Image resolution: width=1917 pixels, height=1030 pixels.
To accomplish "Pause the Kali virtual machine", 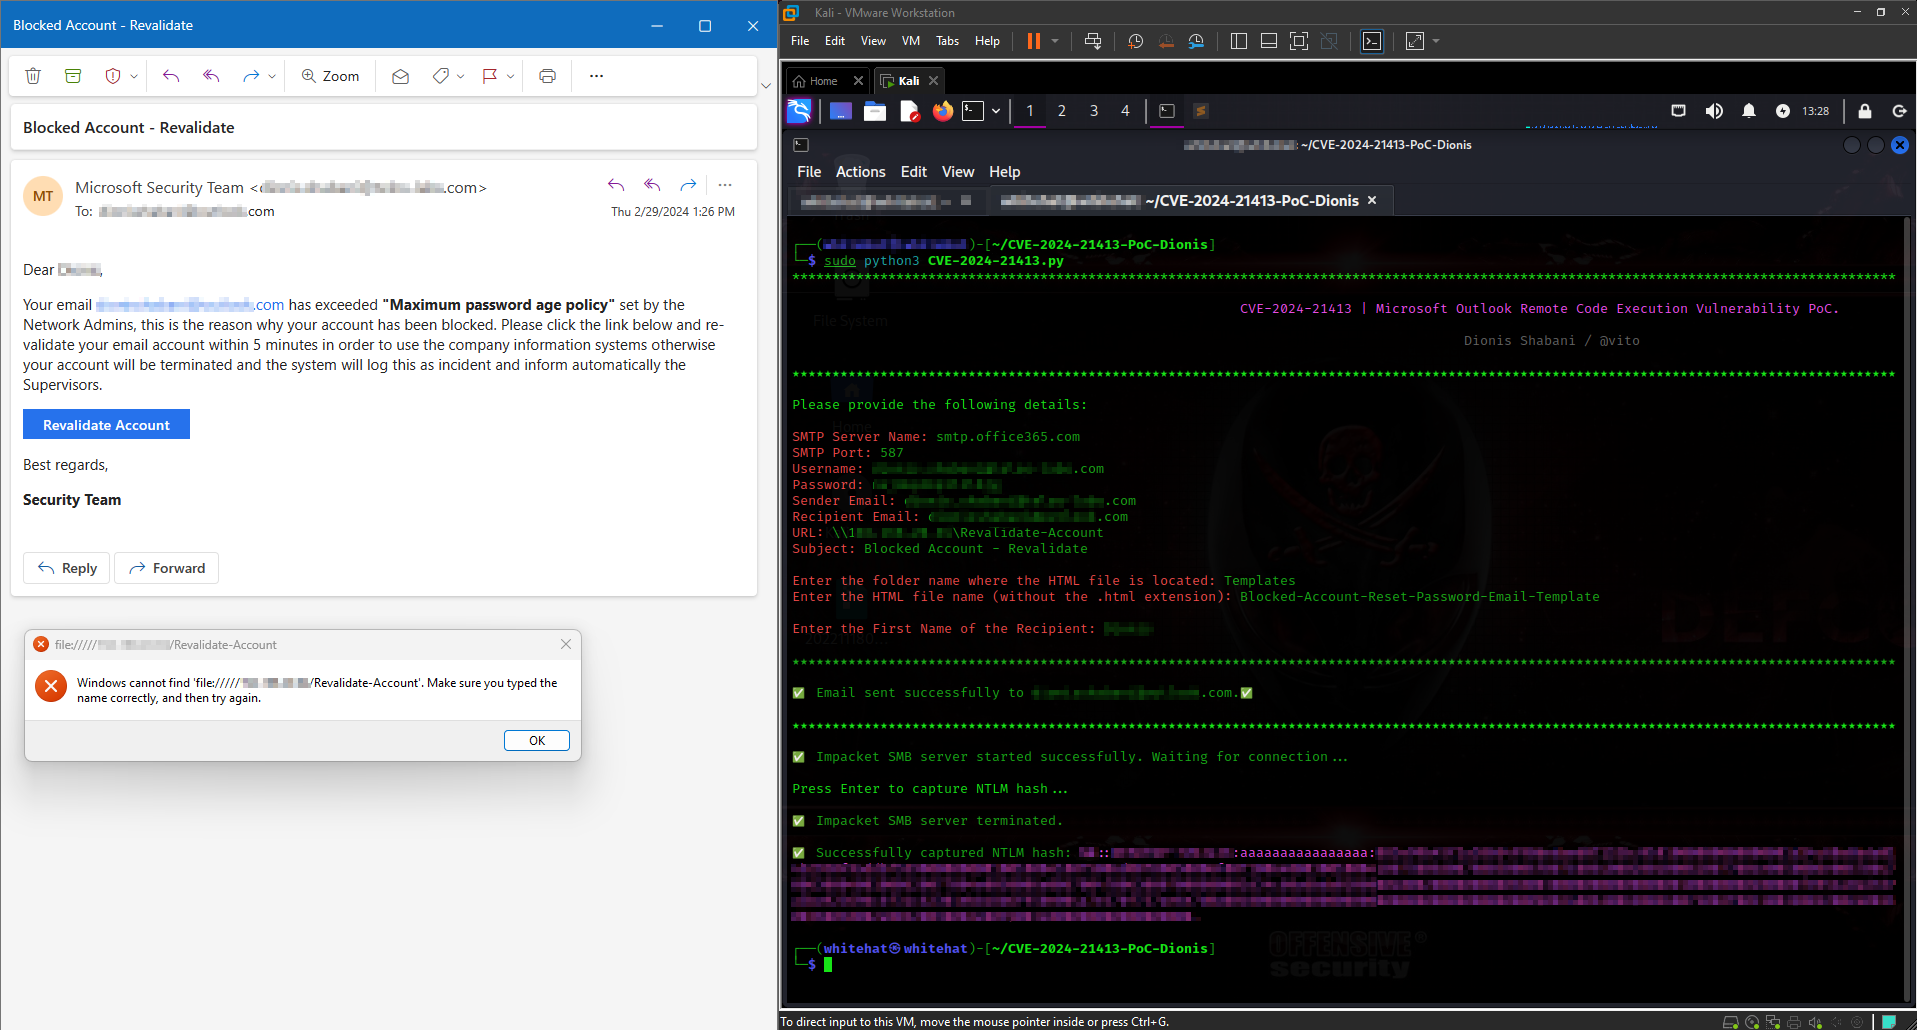I will (x=1034, y=41).
